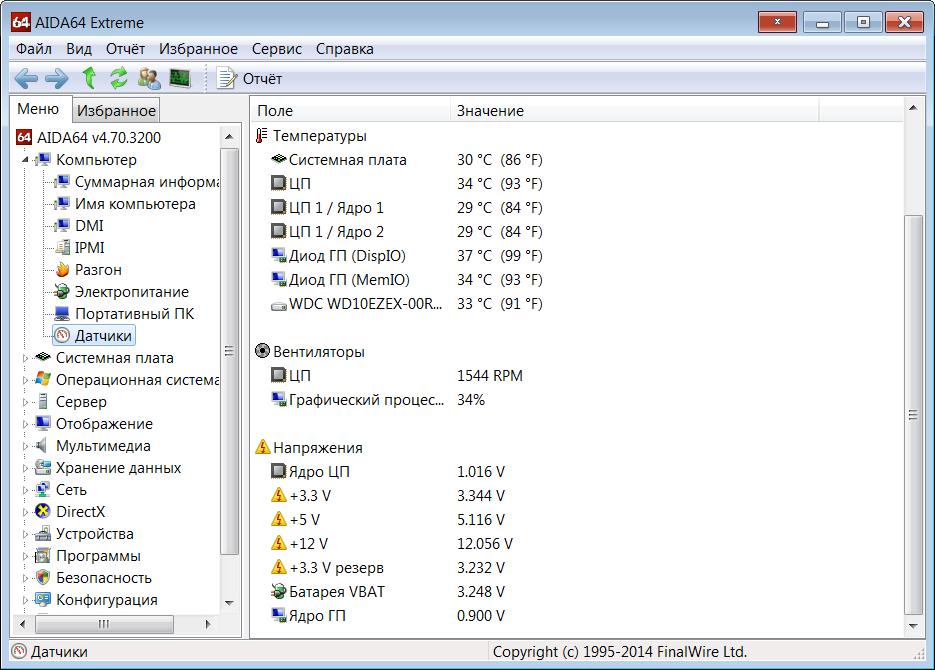Image resolution: width=935 pixels, height=670 pixels.
Task: Click the Back navigation arrow icon
Action: pos(26,78)
